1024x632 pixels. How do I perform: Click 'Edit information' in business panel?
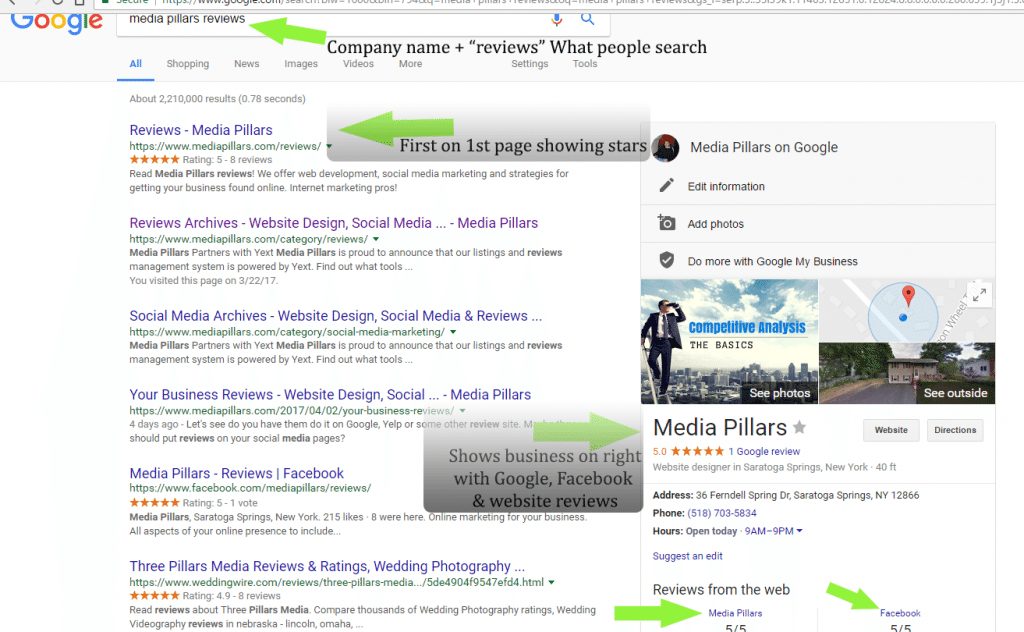pos(726,186)
